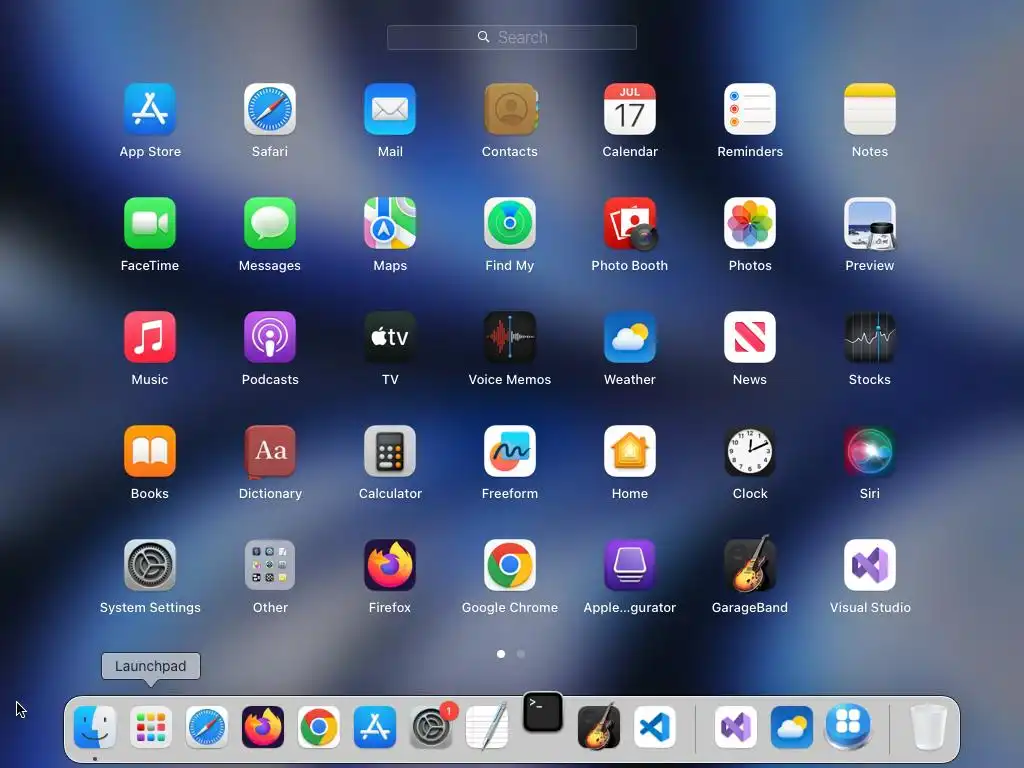Launch the Reminders app
This screenshot has width=1024, height=768.
tap(750, 109)
